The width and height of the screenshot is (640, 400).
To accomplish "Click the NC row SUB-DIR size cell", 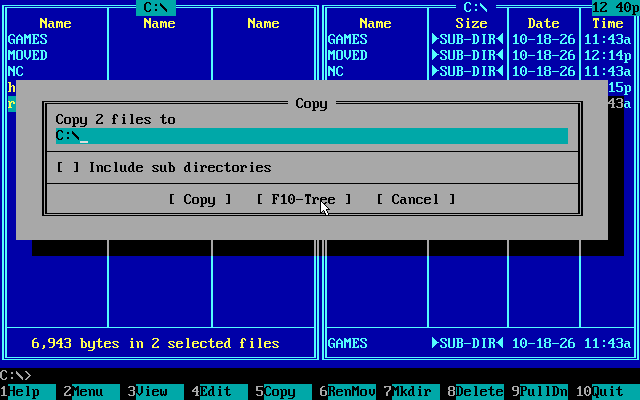I will click(x=467, y=71).
